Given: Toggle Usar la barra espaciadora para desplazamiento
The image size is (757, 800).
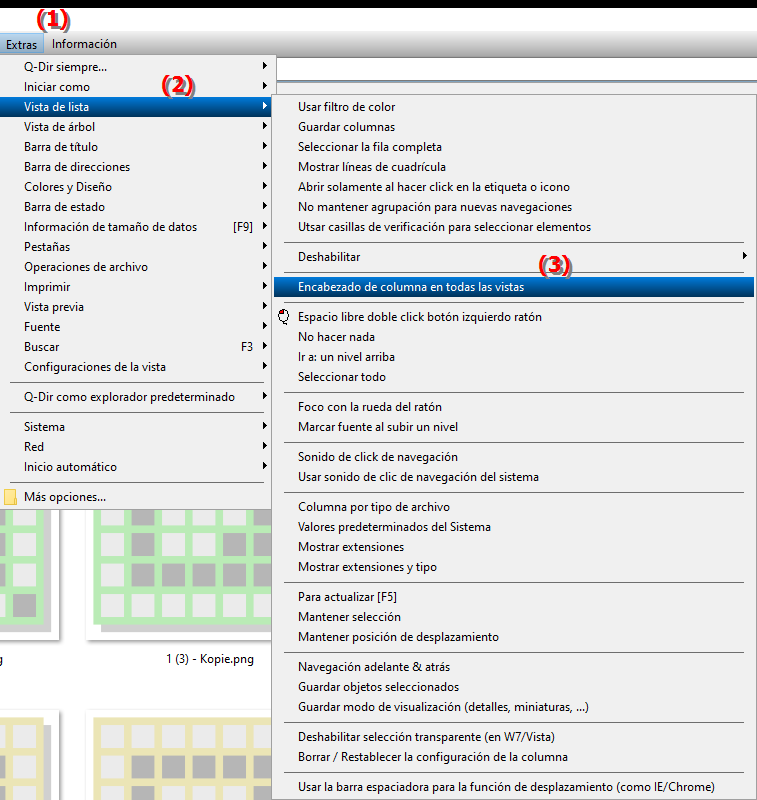Looking at the screenshot, I should click(514, 787).
